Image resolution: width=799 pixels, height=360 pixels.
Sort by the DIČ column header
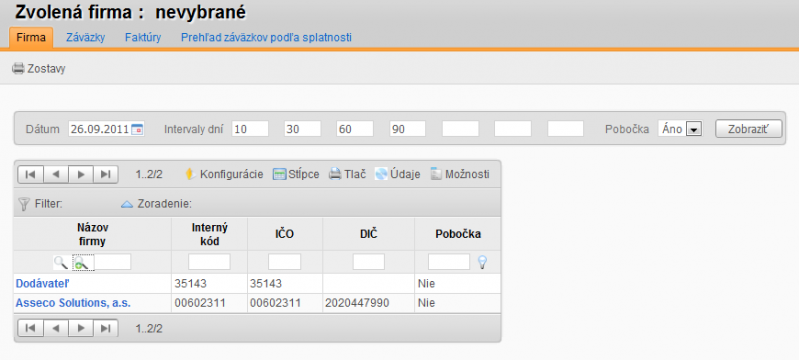(x=368, y=234)
